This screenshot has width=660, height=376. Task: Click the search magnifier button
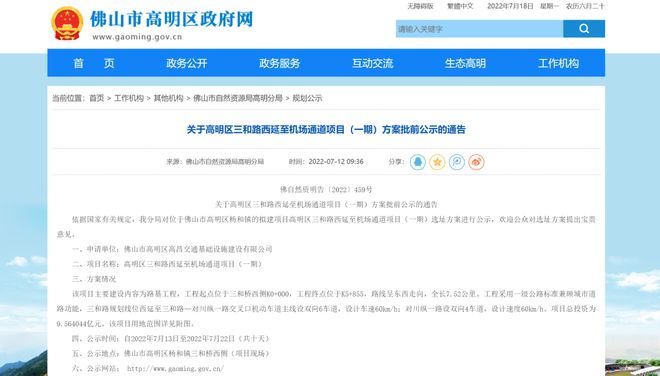pos(584,29)
